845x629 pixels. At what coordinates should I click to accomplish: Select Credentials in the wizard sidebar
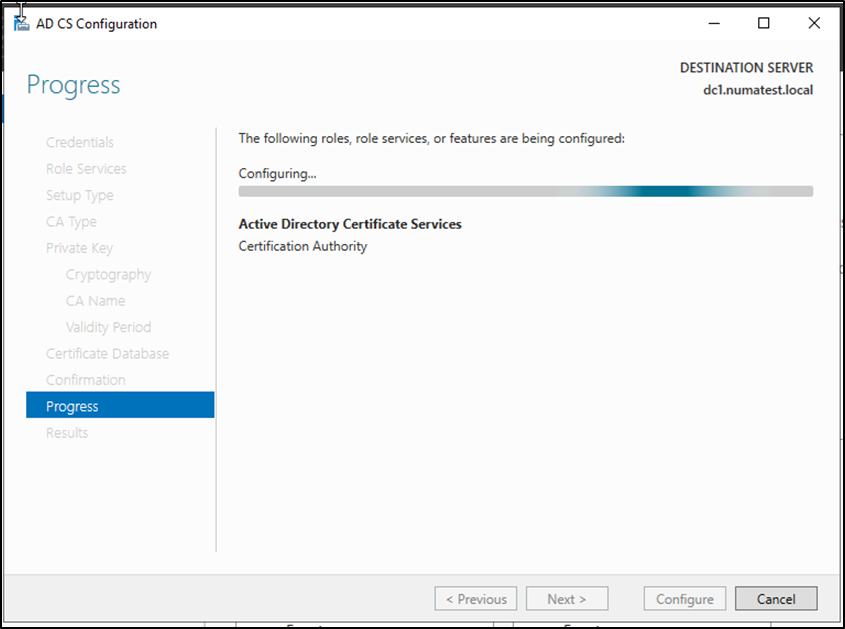(80, 143)
